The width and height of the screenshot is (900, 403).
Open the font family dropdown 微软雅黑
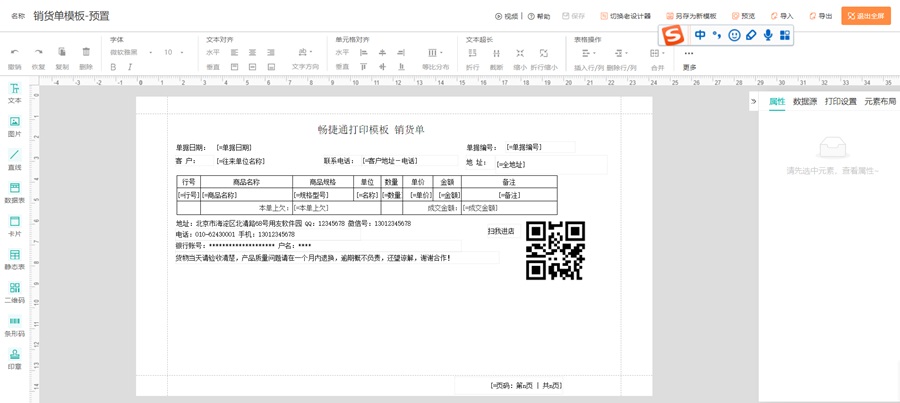(x=131, y=52)
